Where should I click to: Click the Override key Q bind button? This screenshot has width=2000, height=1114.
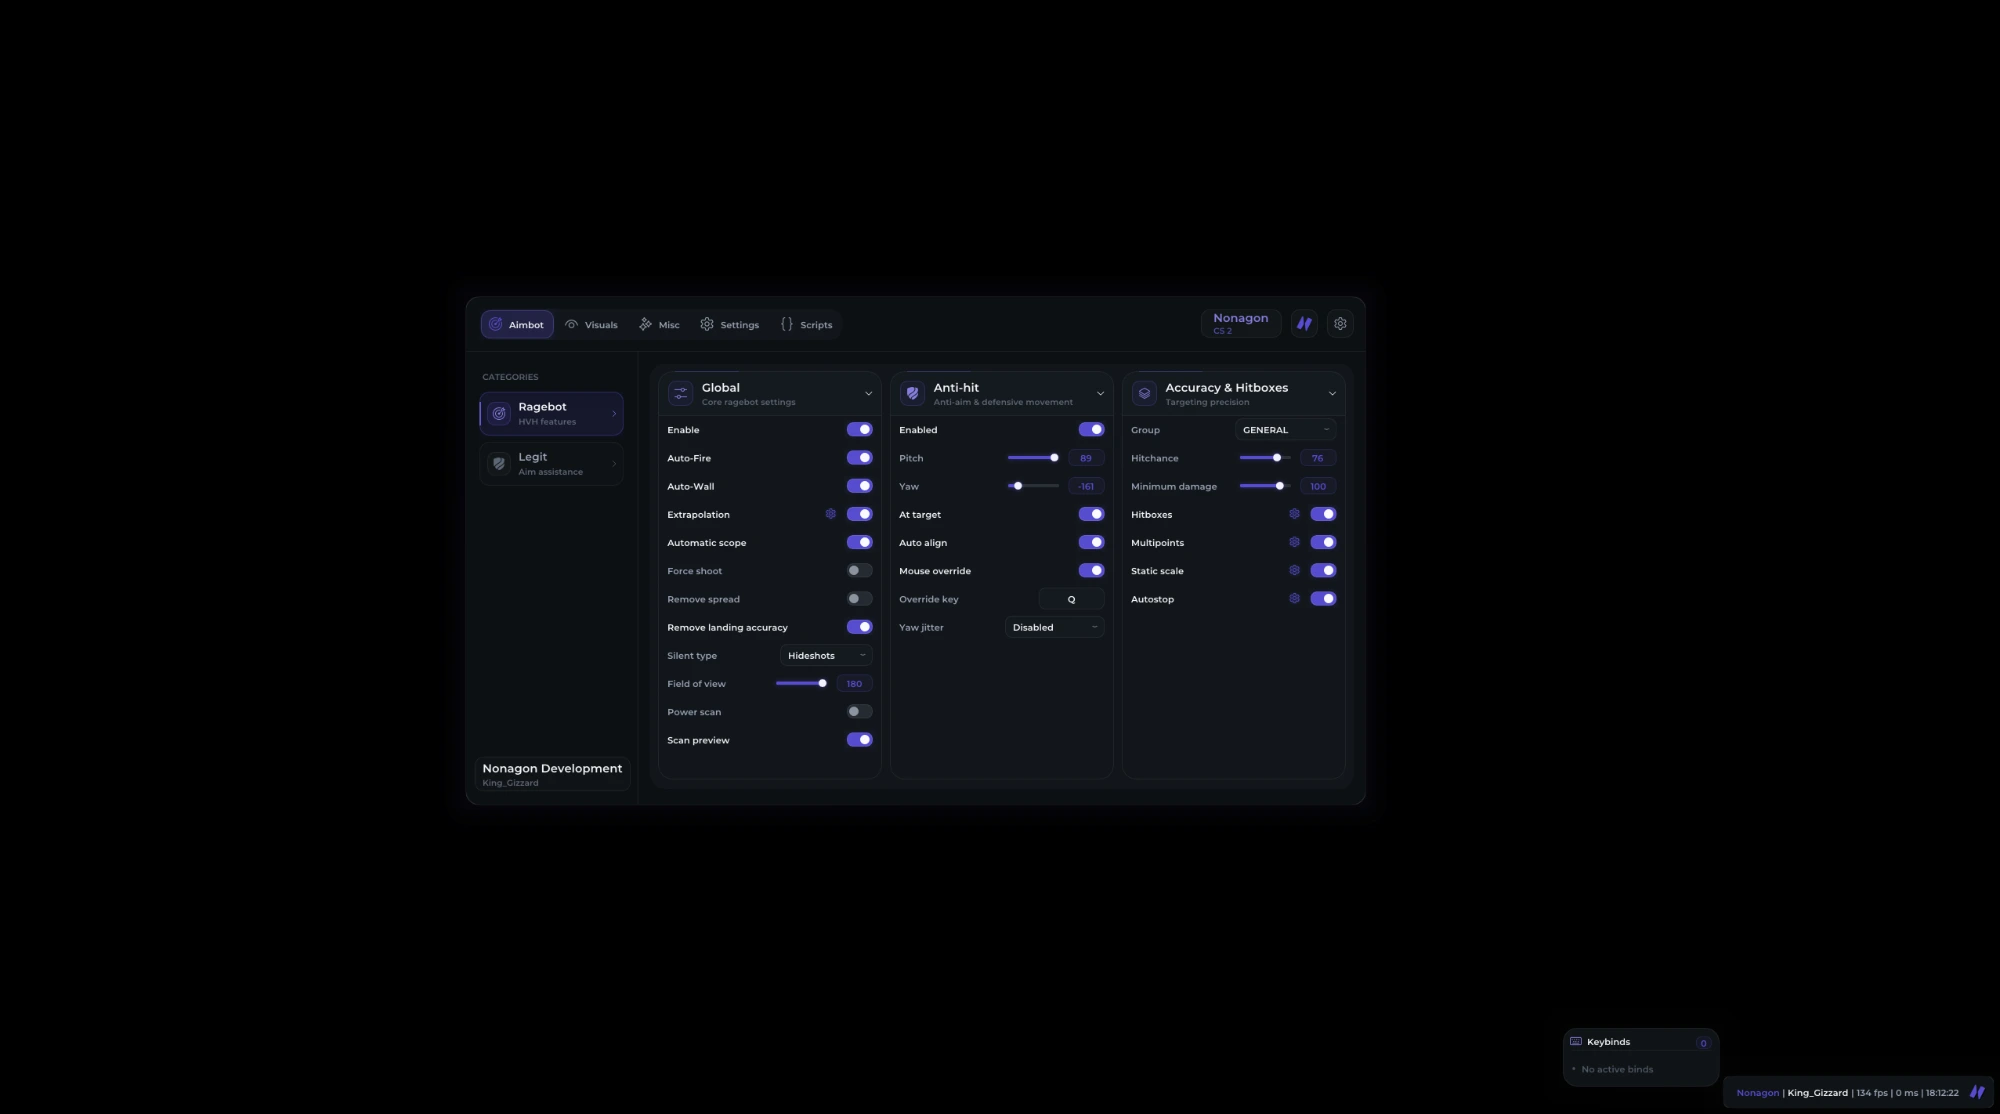click(1071, 599)
